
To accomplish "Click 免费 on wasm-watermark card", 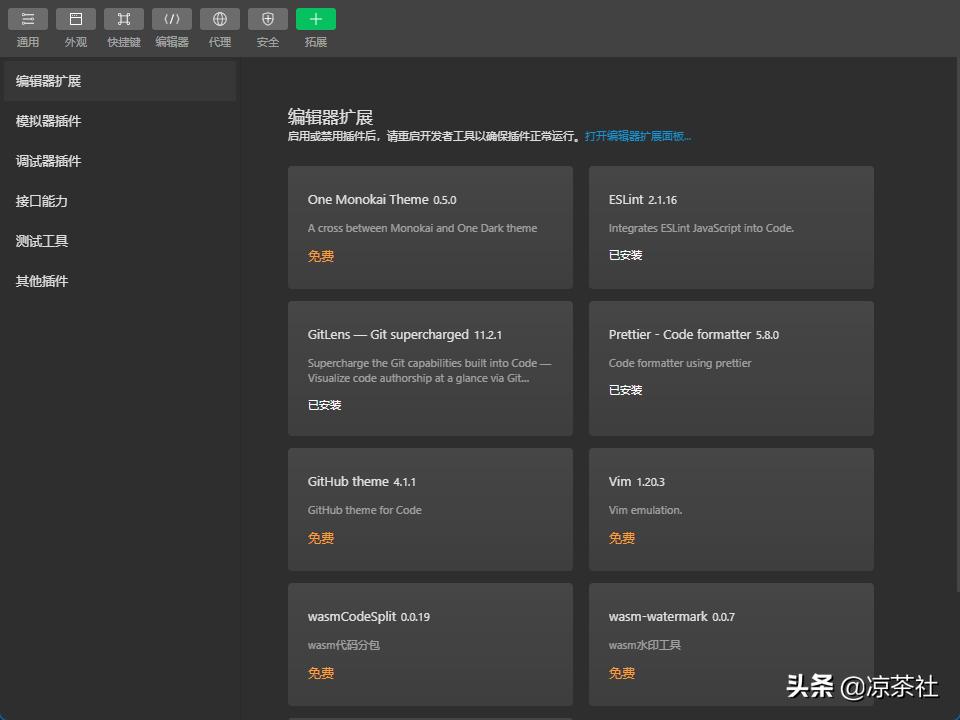I will pos(622,673).
